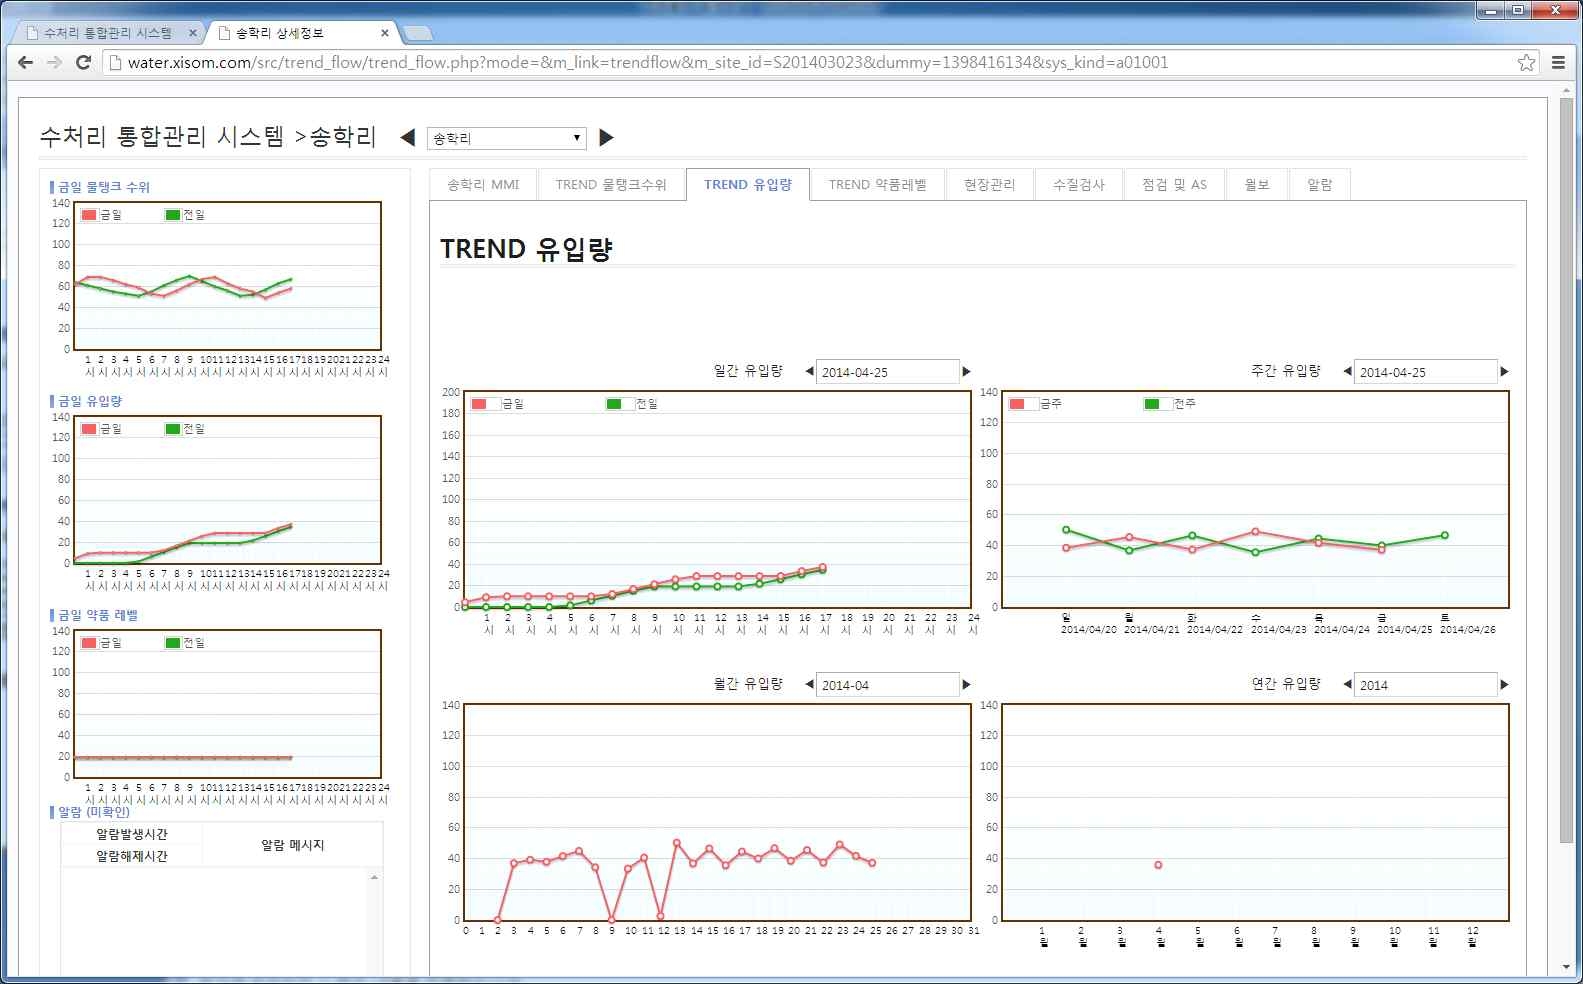Close the 수처리 통합관리 시스템 tab

[193, 33]
